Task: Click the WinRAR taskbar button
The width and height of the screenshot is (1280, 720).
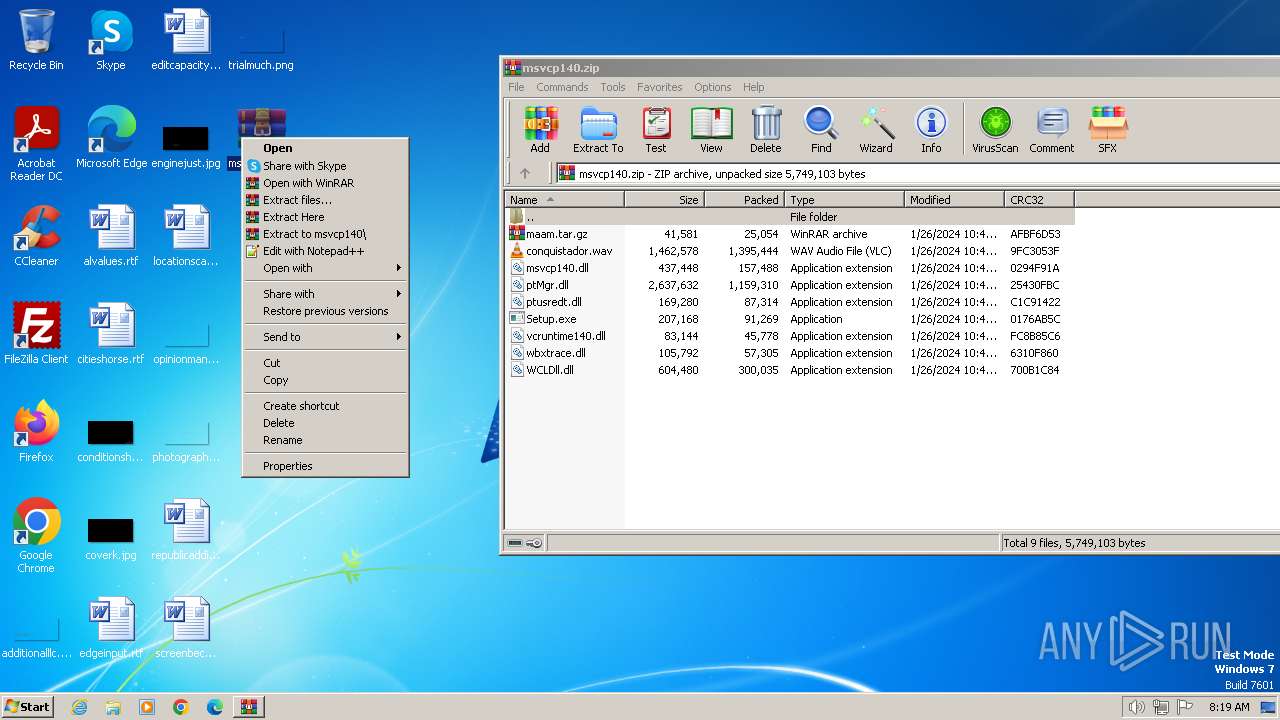Action: (248, 707)
